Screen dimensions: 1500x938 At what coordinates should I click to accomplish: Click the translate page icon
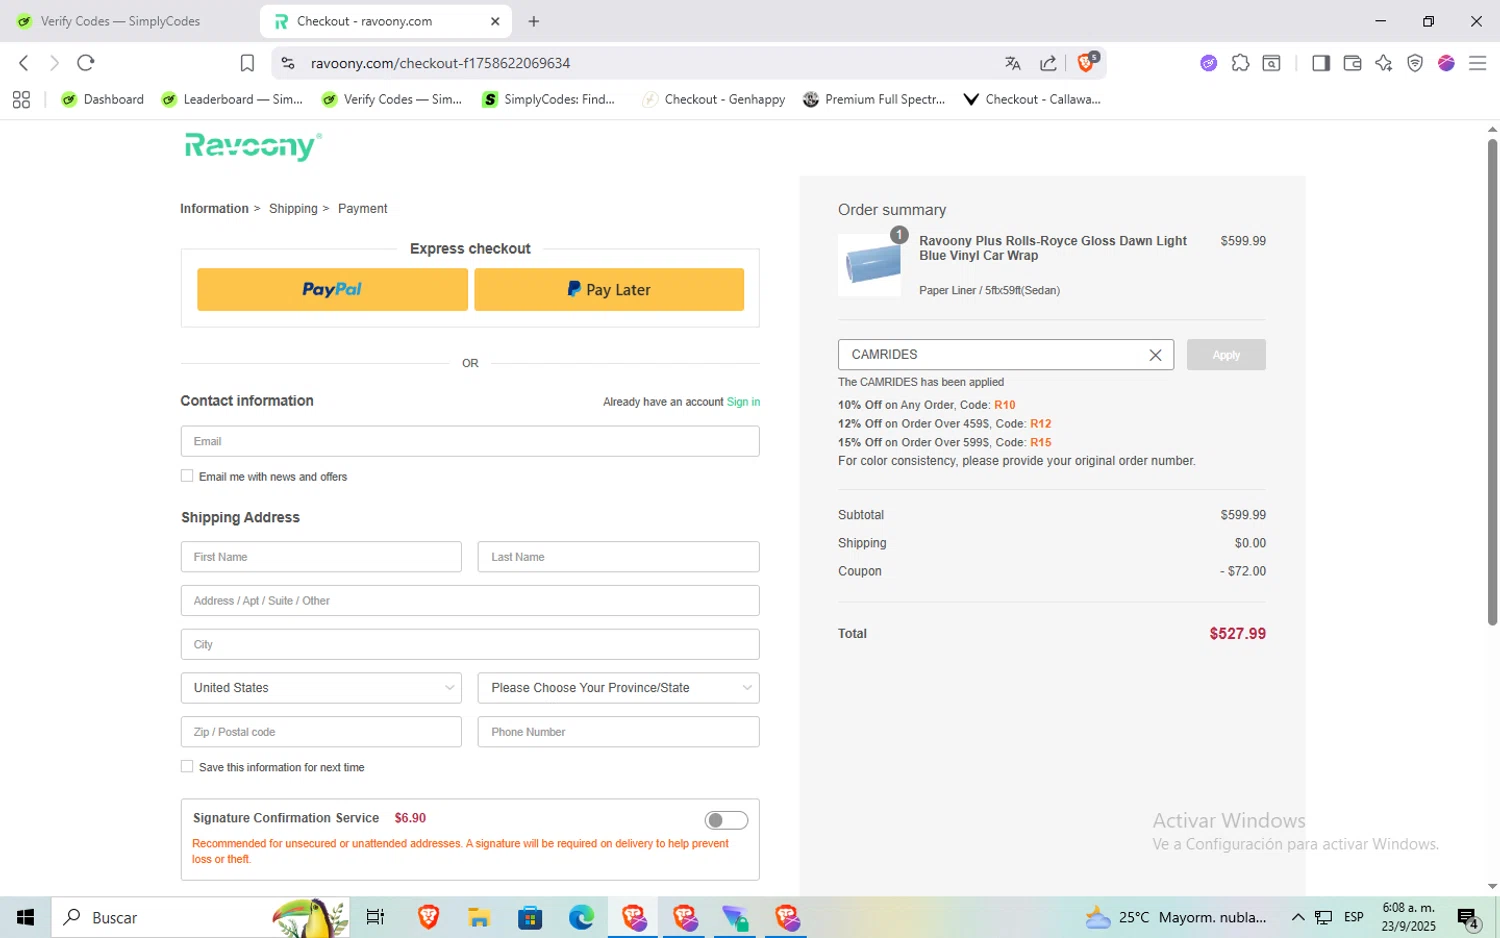point(1013,63)
